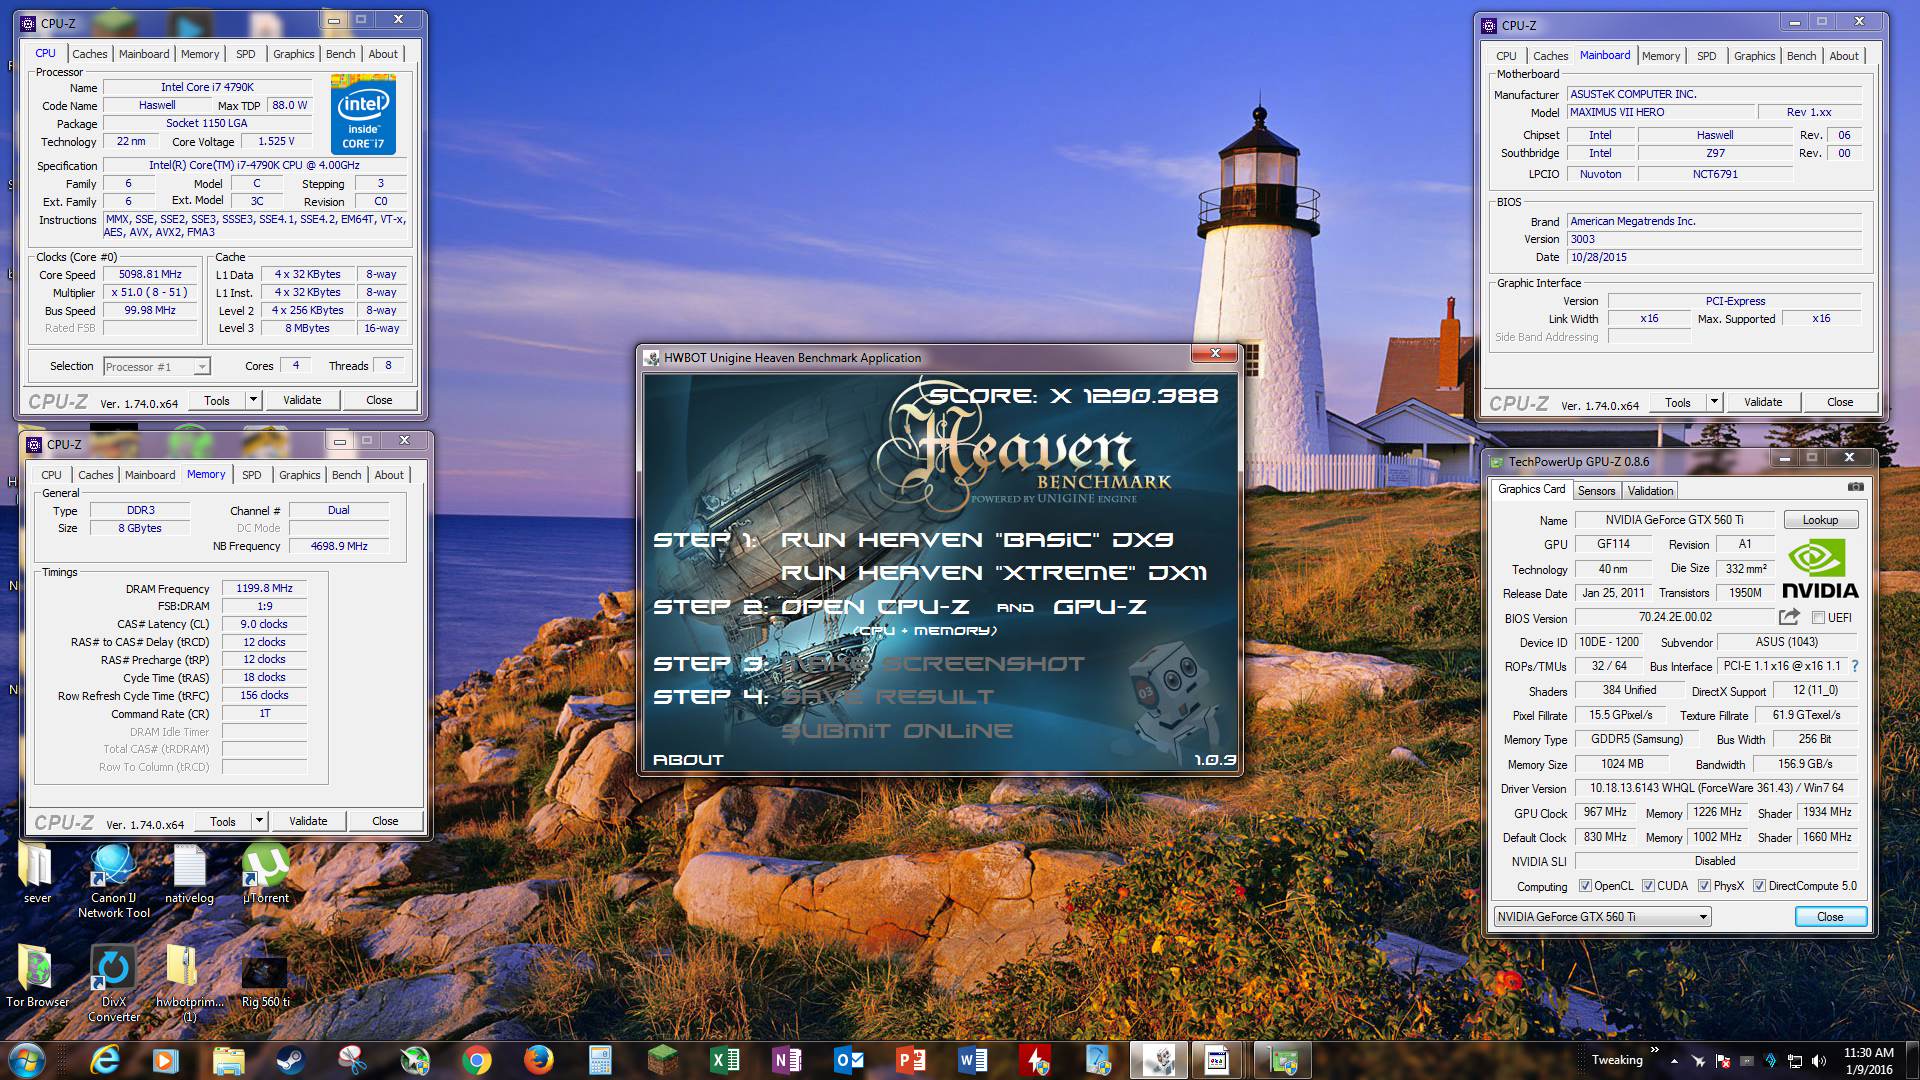Toggle the UEFI checkbox in GPU-Z

[1818, 618]
